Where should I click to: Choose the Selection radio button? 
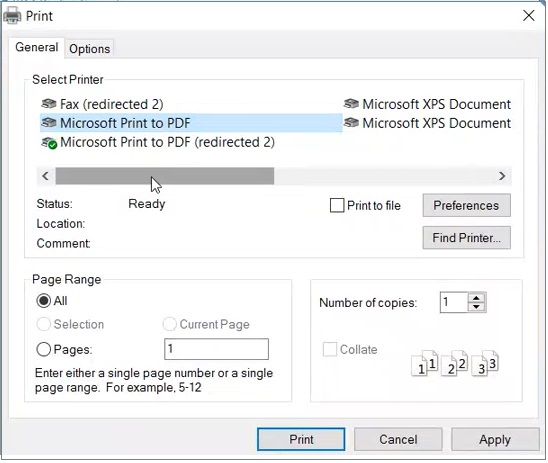point(44,324)
